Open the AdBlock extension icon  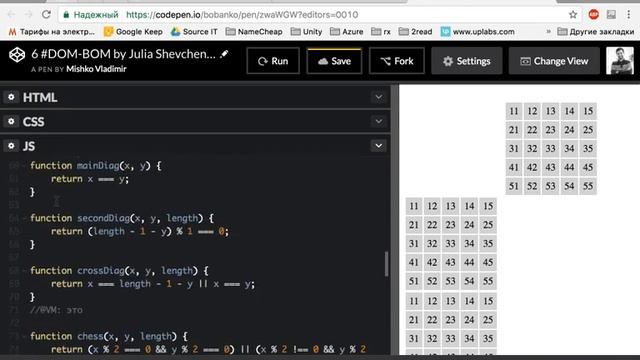tap(593, 15)
